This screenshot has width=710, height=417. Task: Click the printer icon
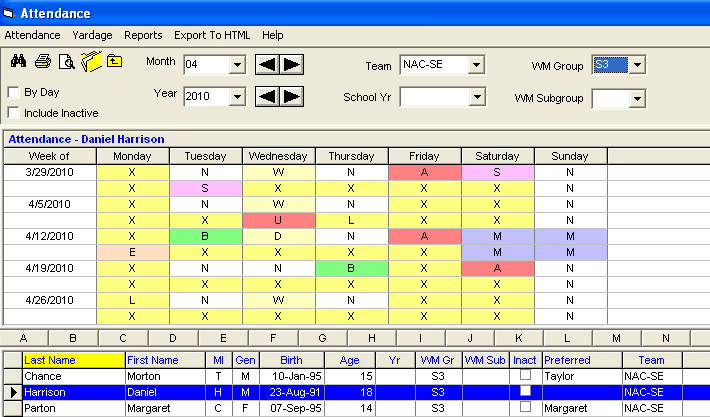coord(42,62)
